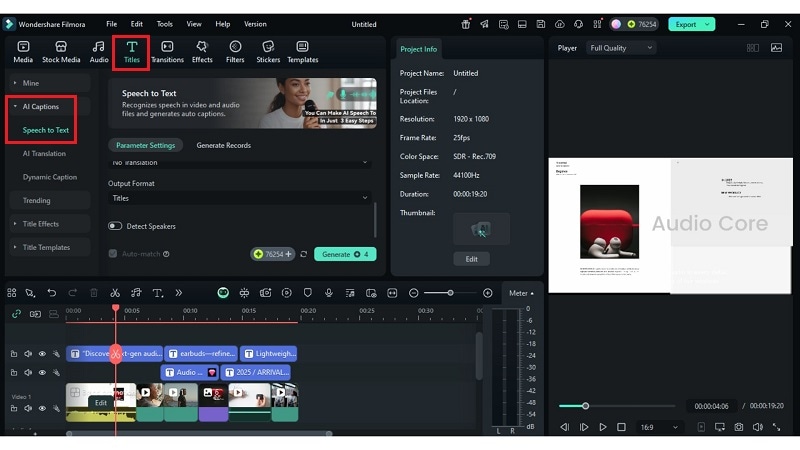
Task: Switch to the Audio tab
Action: 98,52
